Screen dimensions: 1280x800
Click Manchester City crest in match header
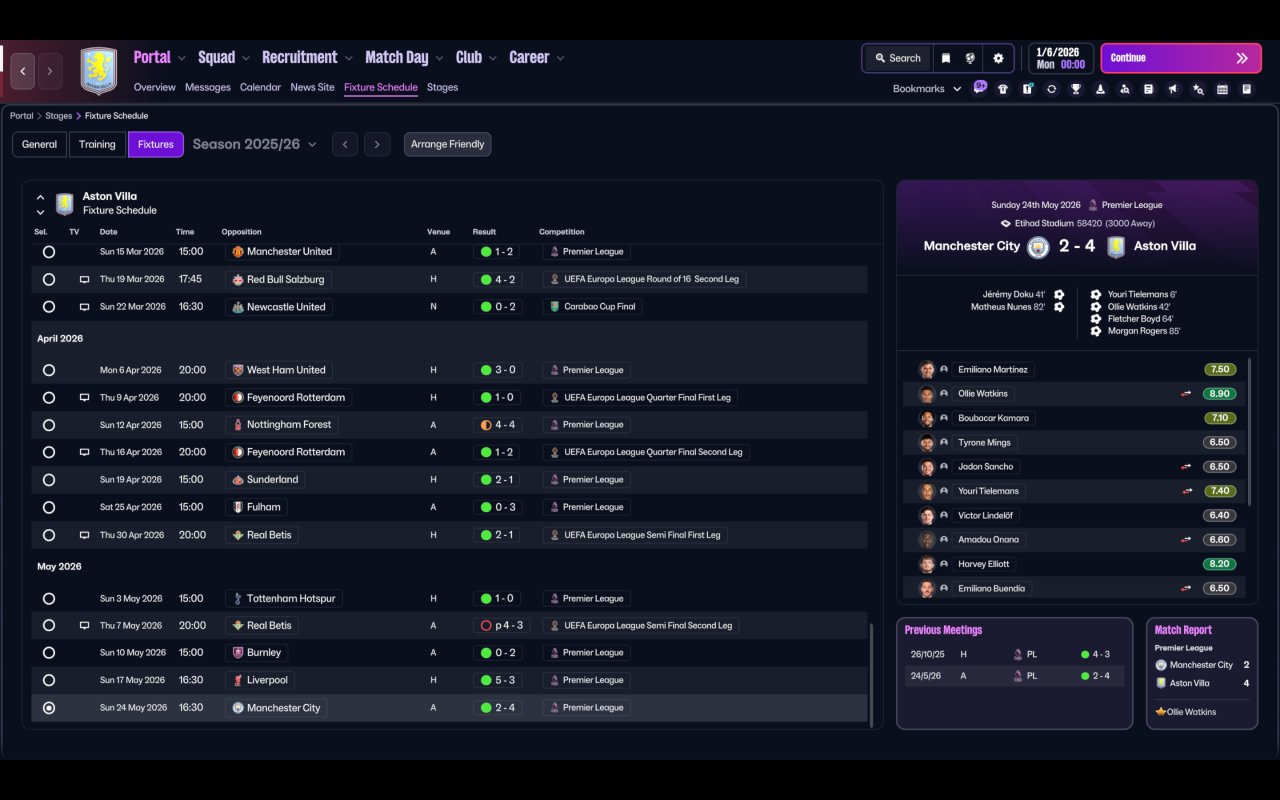click(x=1038, y=247)
